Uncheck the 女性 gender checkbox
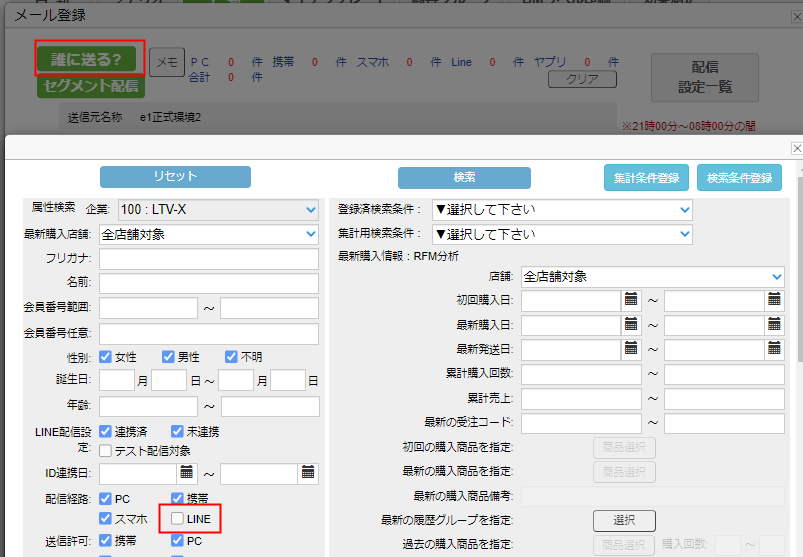The height and width of the screenshot is (557, 803). [x=106, y=357]
